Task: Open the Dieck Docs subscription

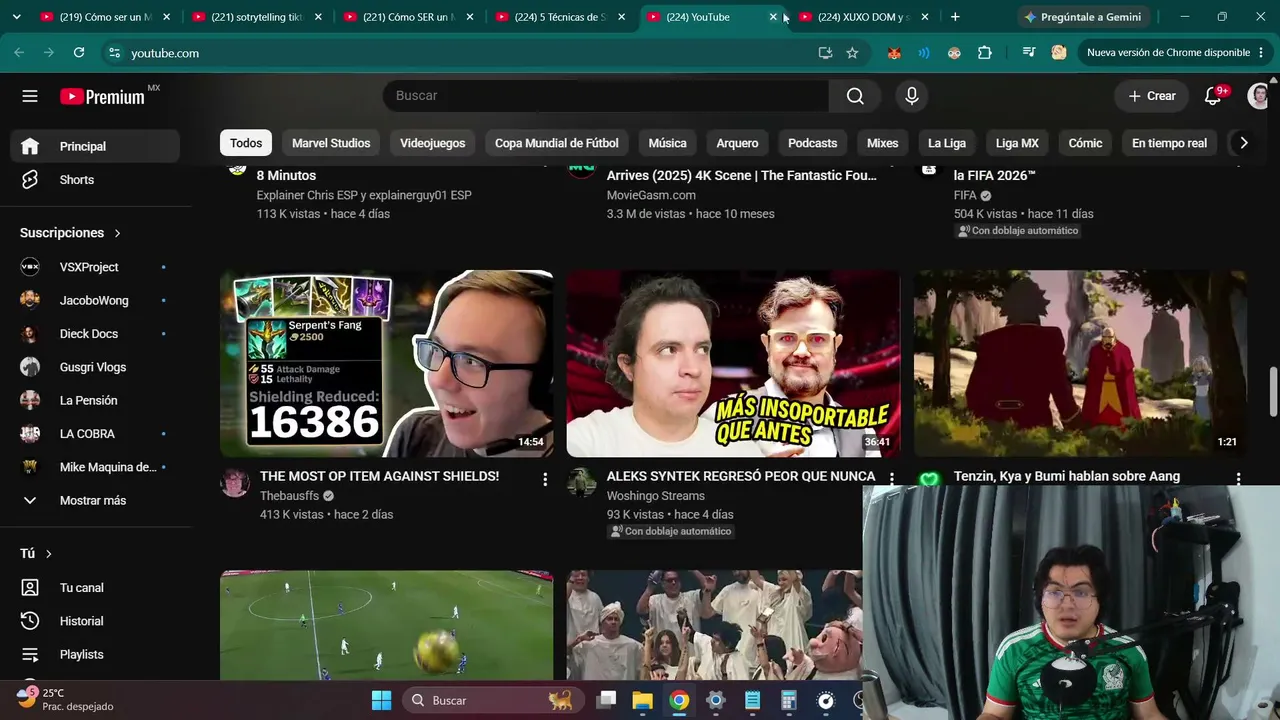Action: (96, 334)
